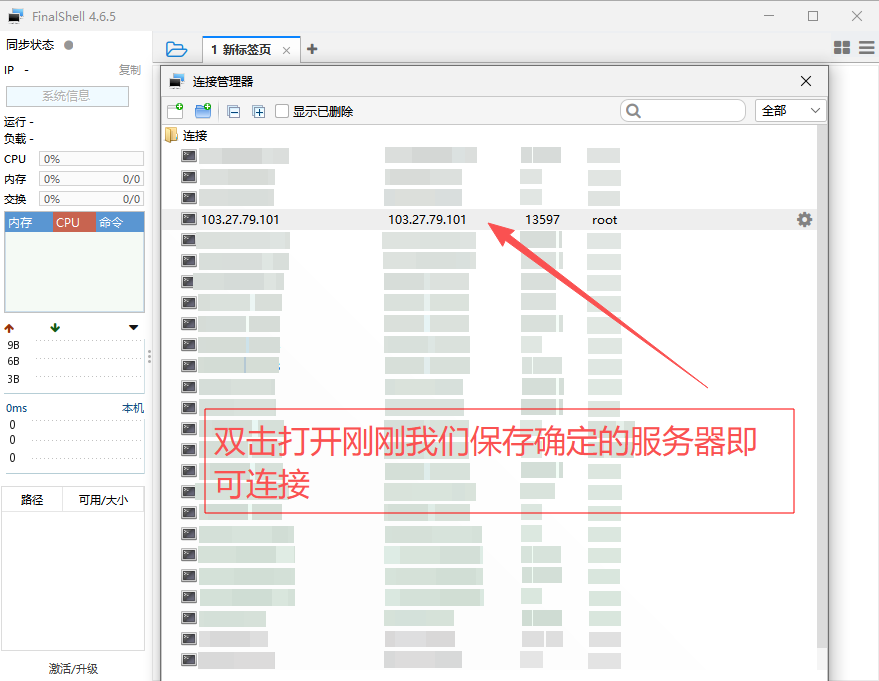Expand the network traffic black triangle dropdown
The width and height of the screenshot is (879, 681).
coord(134,328)
